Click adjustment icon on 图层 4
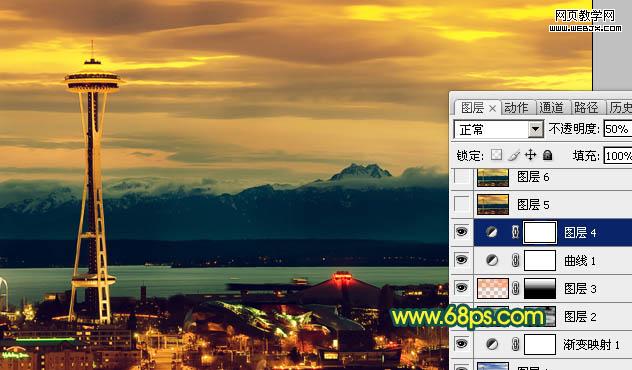This screenshot has width=632, height=370. click(491, 232)
